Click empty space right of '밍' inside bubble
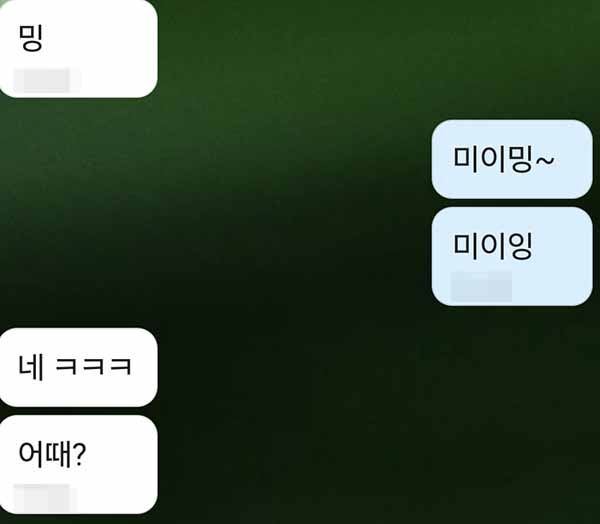Image resolution: width=600 pixels, height=524 pixels. [x=99, y=38]
